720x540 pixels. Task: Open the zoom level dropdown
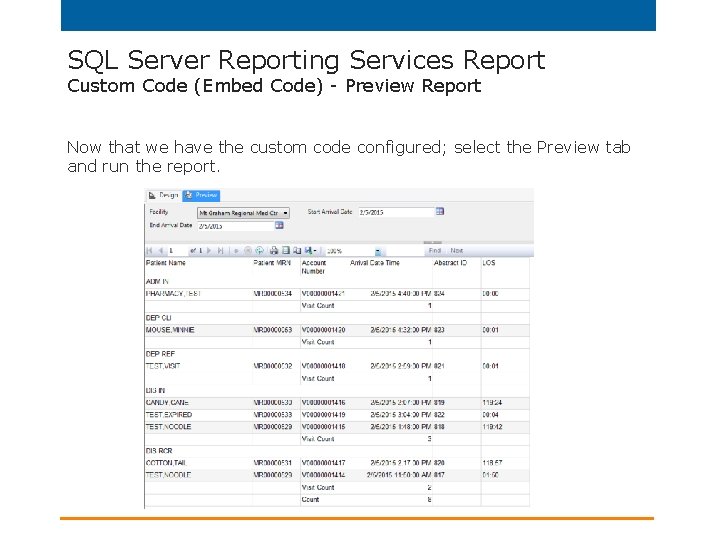pos(377,251)
